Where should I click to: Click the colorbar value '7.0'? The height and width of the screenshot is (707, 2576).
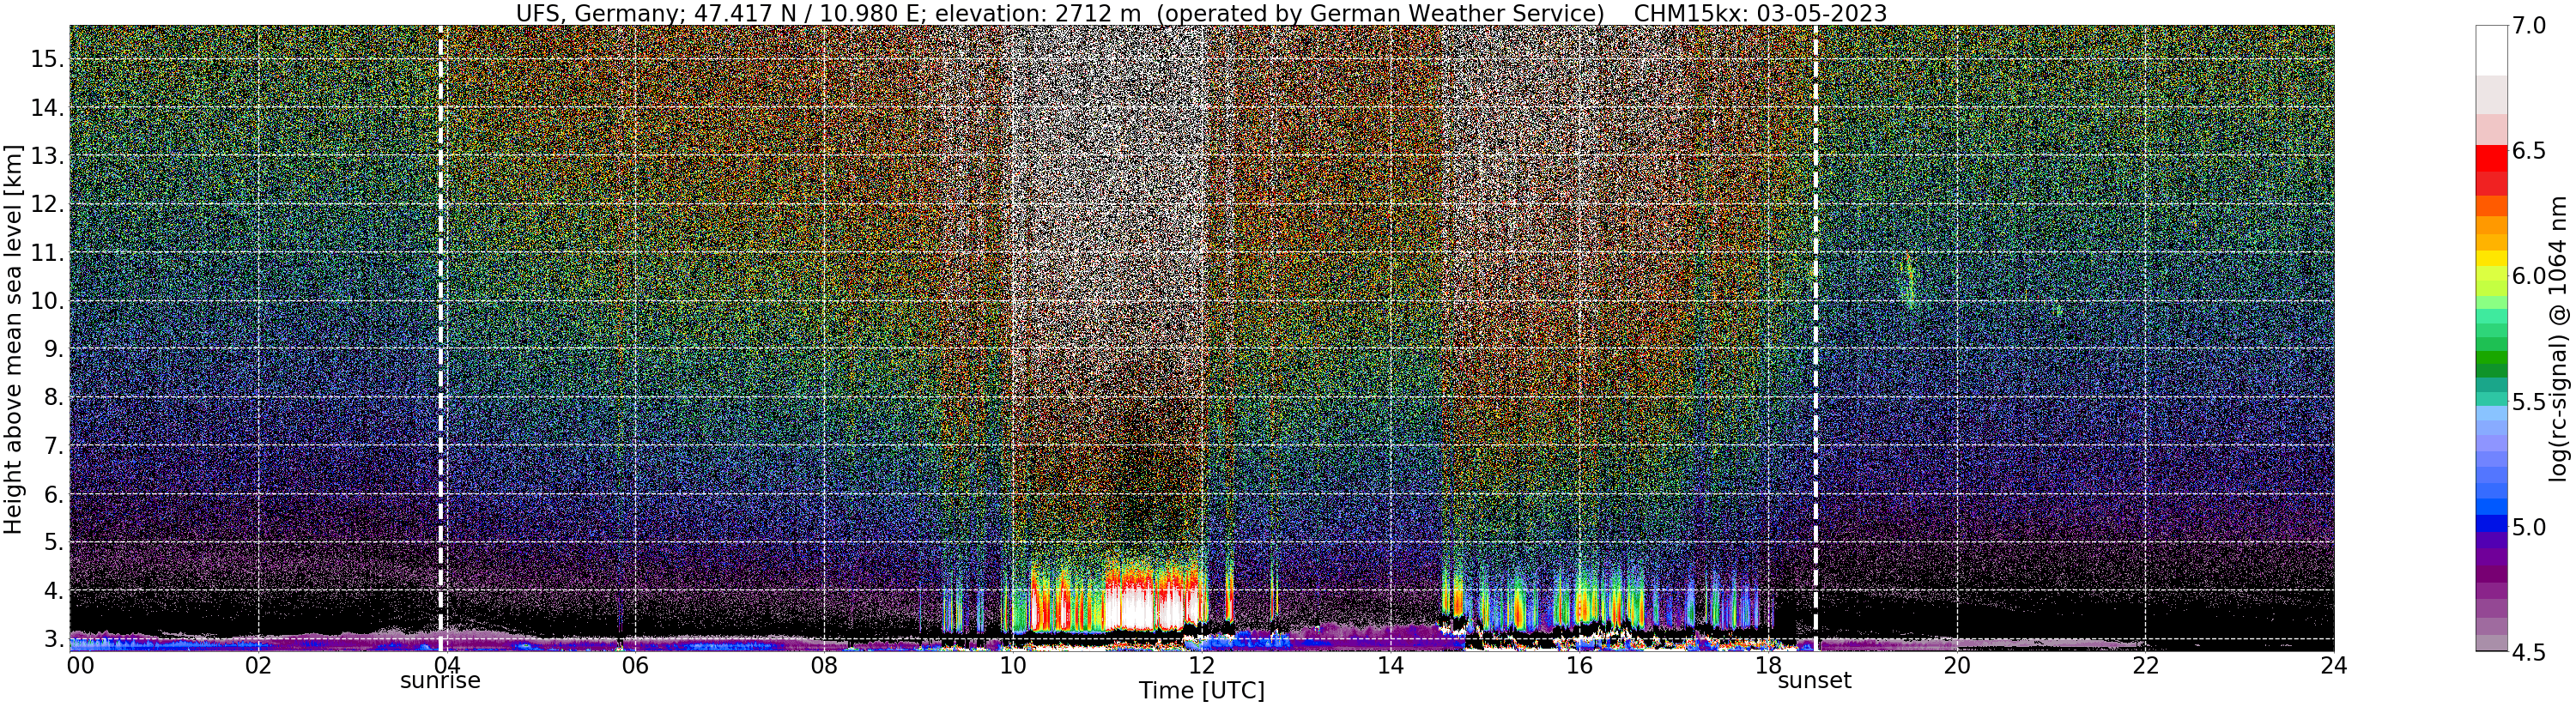click(x=2529, y=25)
